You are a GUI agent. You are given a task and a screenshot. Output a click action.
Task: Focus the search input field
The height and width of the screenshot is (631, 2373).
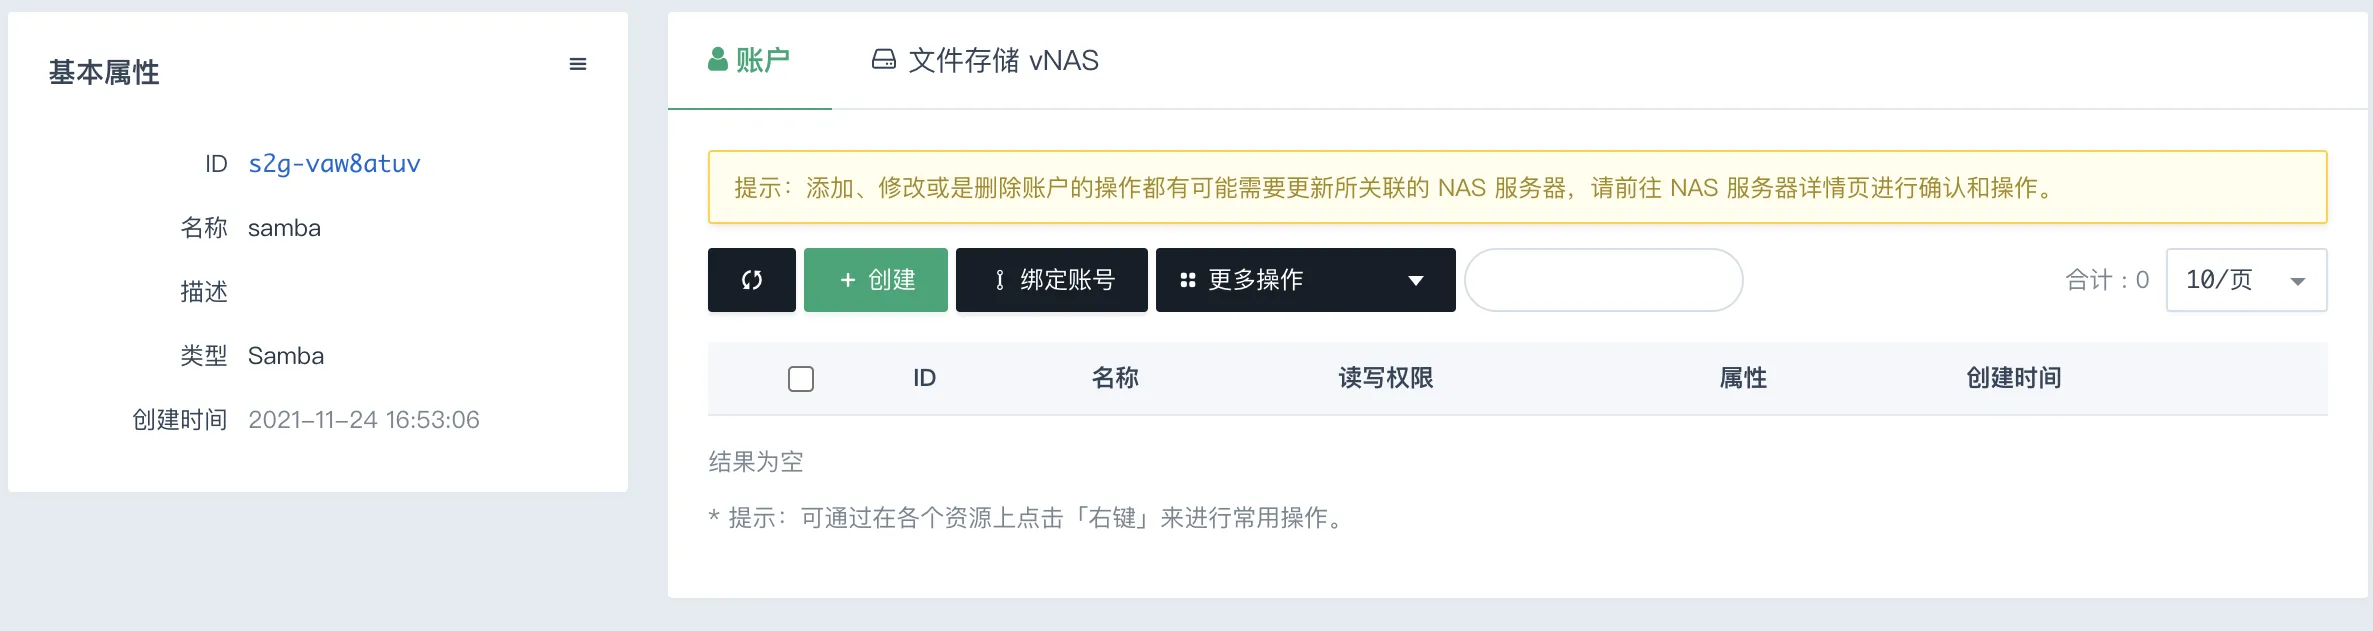tap(1604, 280)
